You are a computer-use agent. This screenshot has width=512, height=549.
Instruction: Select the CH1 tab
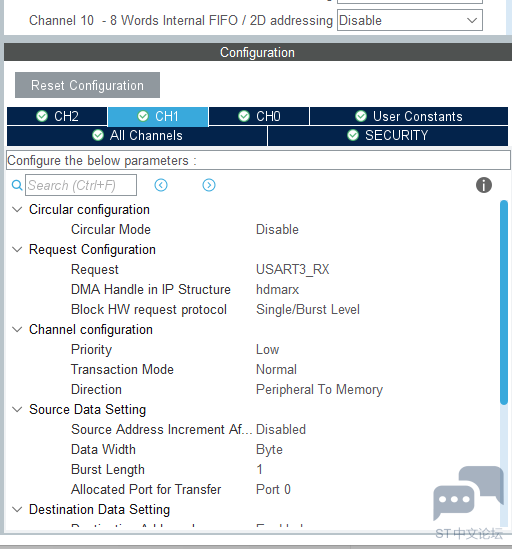click(158, 116)
